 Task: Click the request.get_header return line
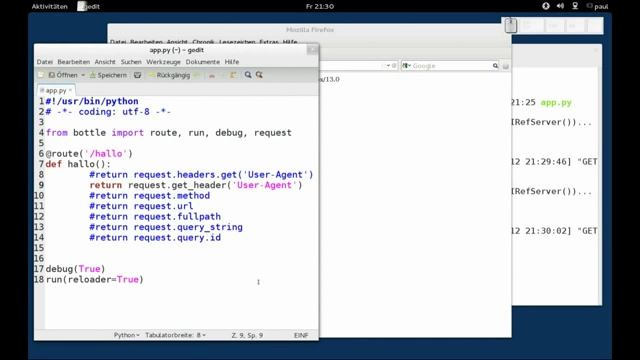pos(196,185)
